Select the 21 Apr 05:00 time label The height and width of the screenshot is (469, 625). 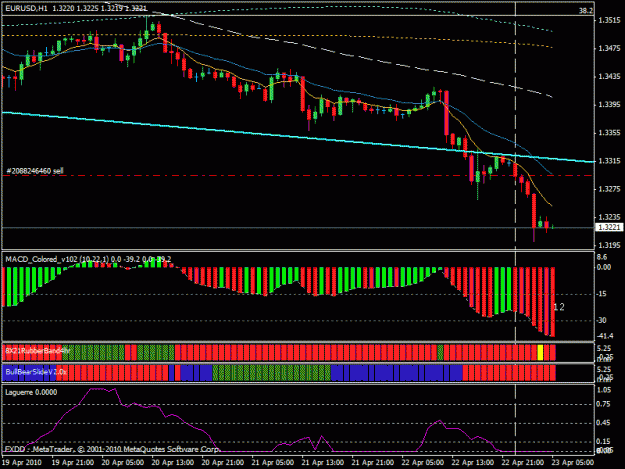click(273, 463)
